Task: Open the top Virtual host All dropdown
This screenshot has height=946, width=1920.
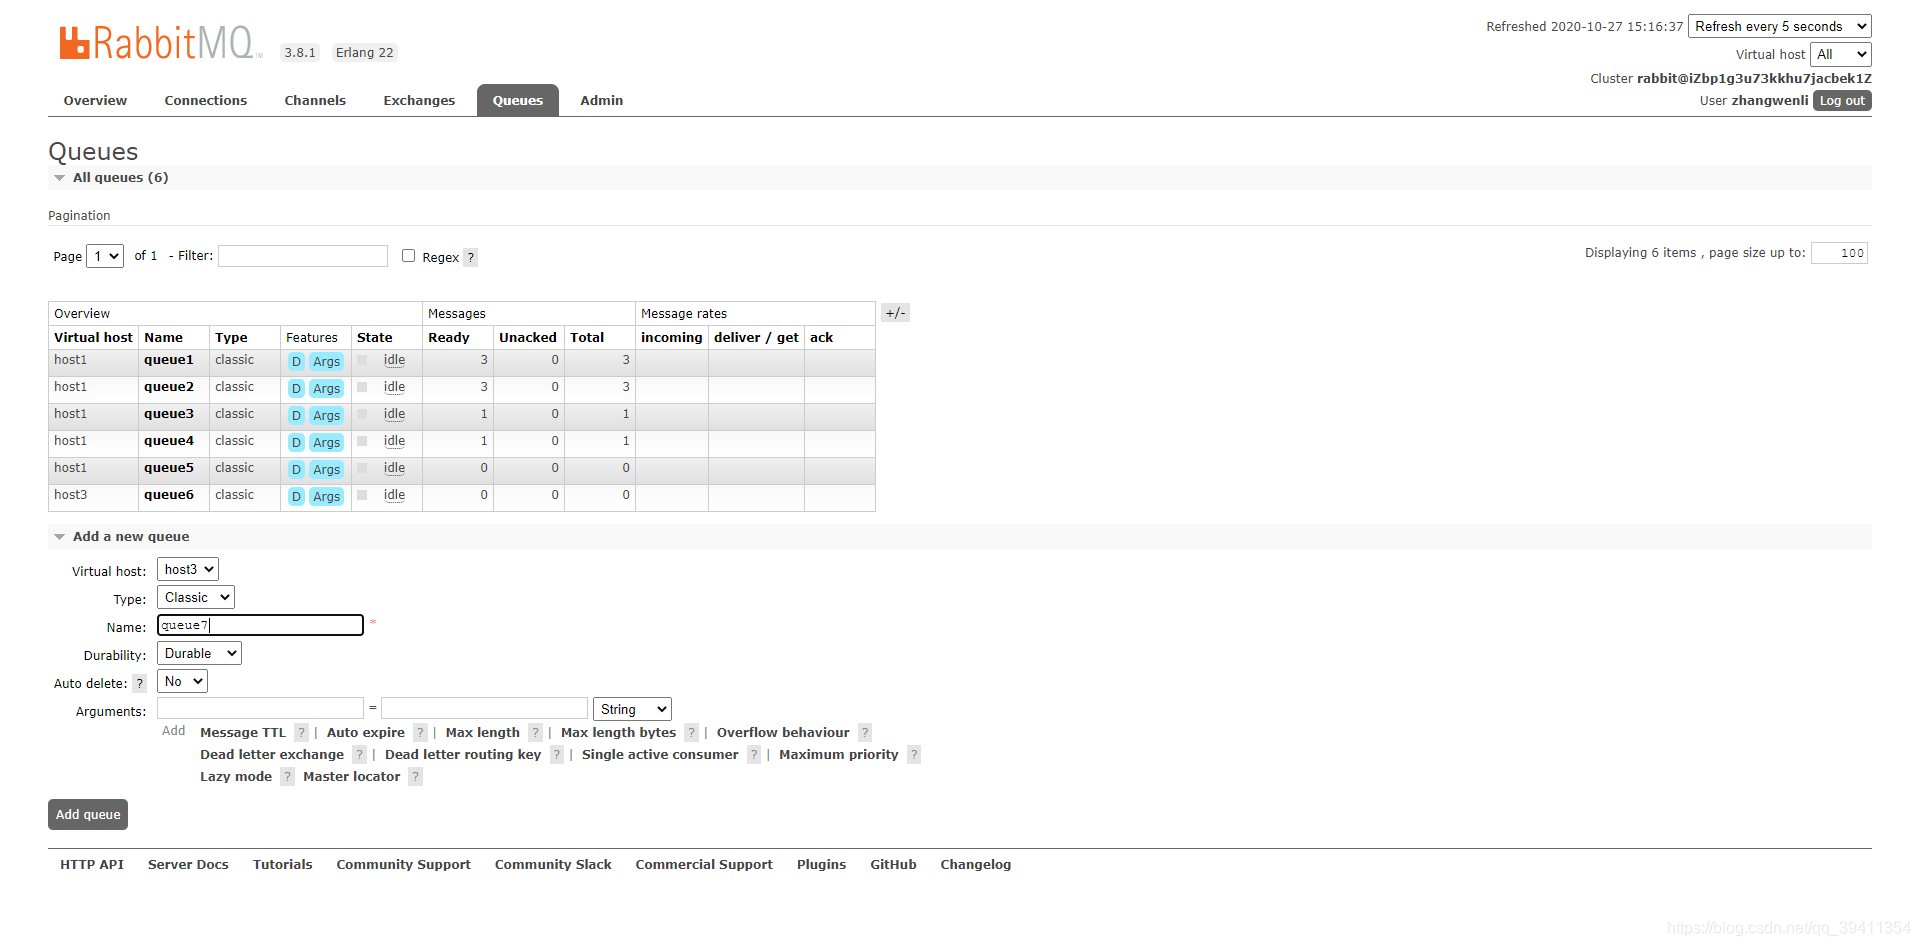Action: pyautogui.click(x=1840, y=54)
